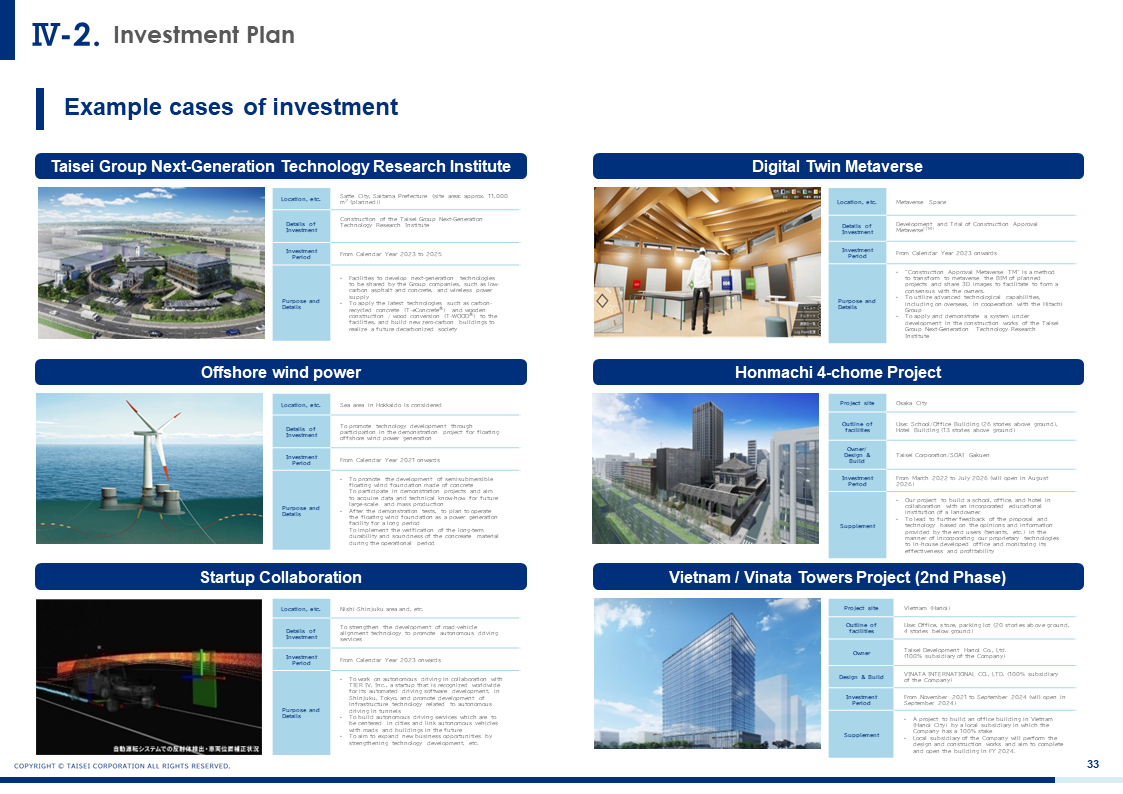Click the "Vietnam / Vinata Towers Project" header

click(838, 577)
